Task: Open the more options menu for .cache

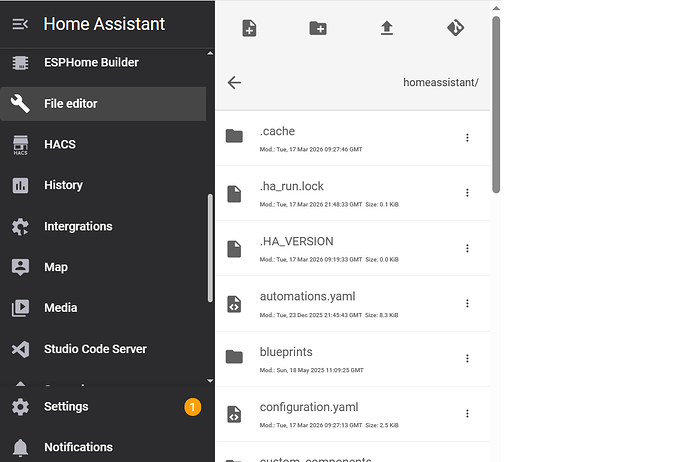Action: [467, 137]
